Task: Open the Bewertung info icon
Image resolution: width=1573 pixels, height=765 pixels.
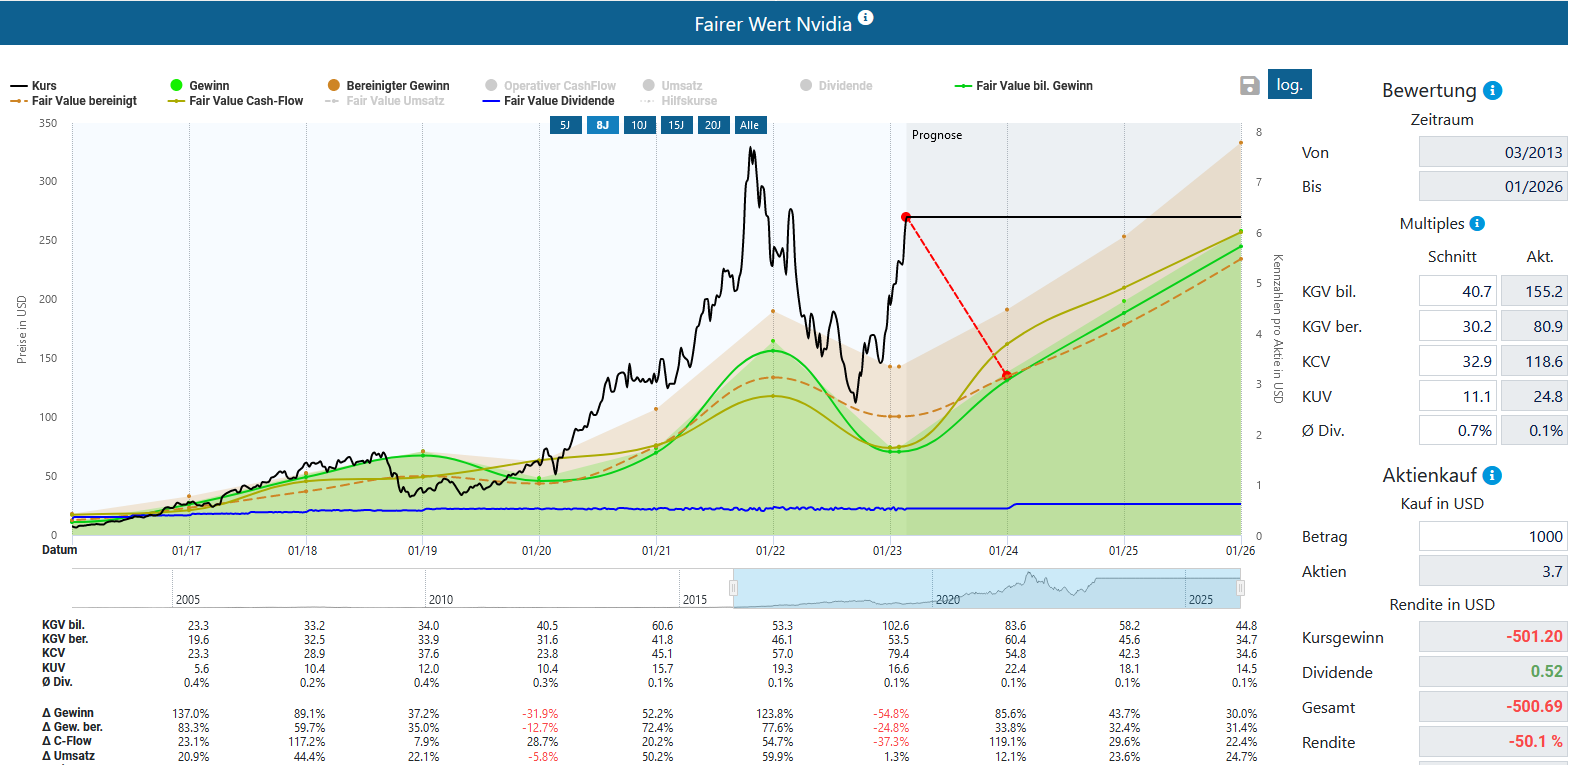Action: click(1492, 90)
